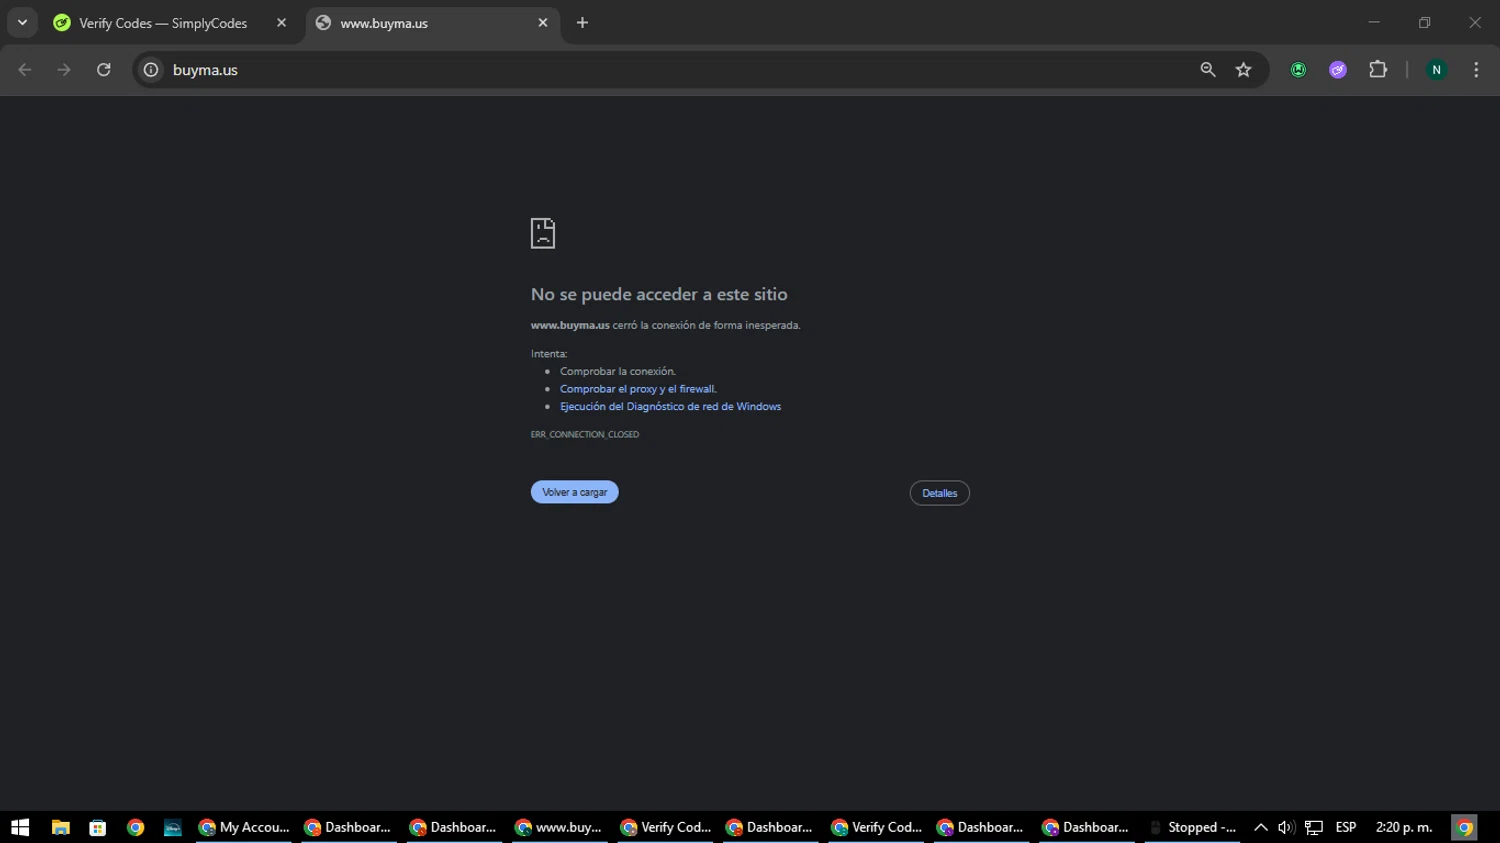Bookmark this page with the star icon
This screenshot has width=1500, height=843.
click(x=1244, y=70)
